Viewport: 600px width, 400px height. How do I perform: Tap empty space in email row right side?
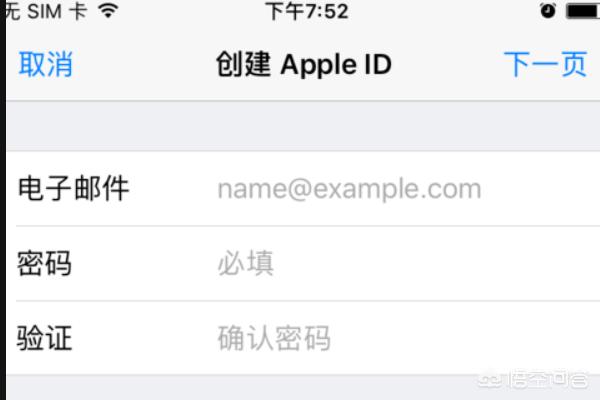tap(540, 189)
